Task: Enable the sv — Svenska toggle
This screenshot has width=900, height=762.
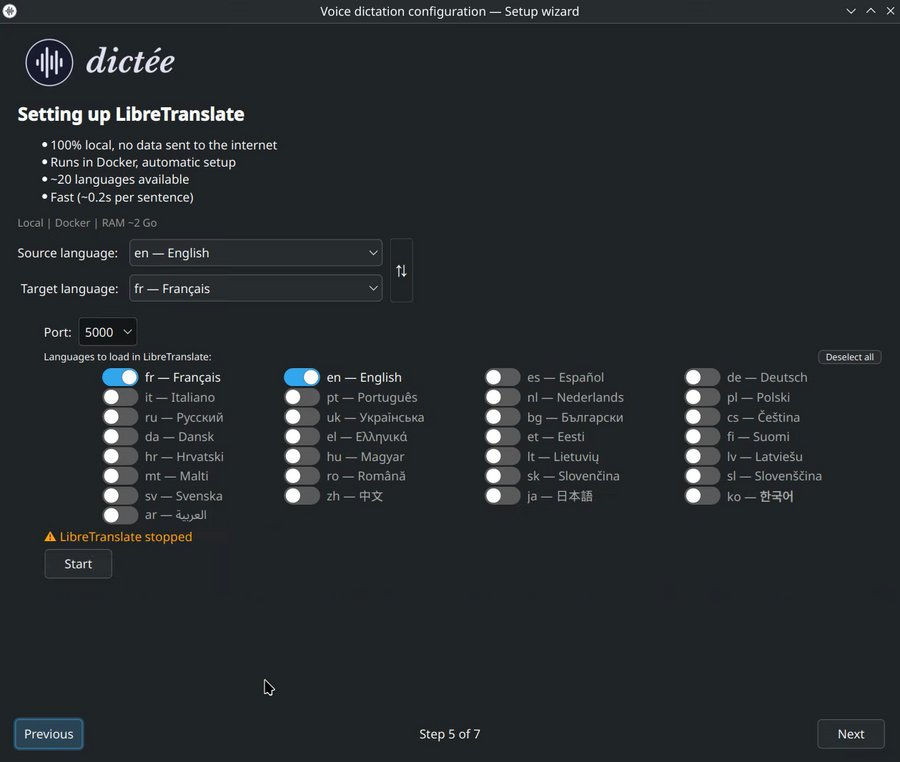Action: 121,496
